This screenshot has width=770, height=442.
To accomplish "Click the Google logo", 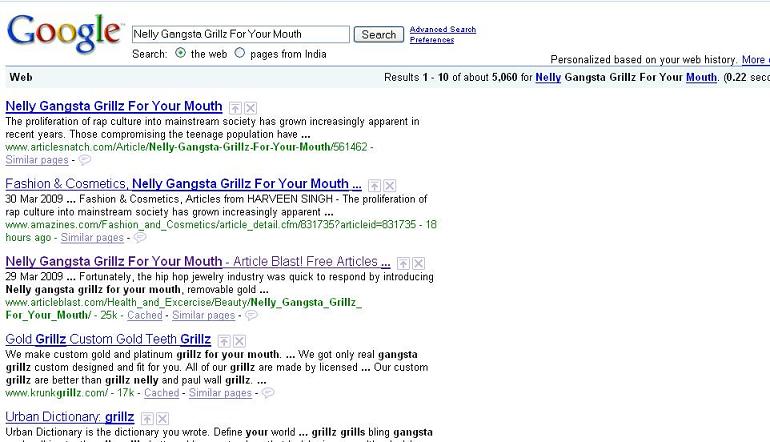I will click(64, 33).
